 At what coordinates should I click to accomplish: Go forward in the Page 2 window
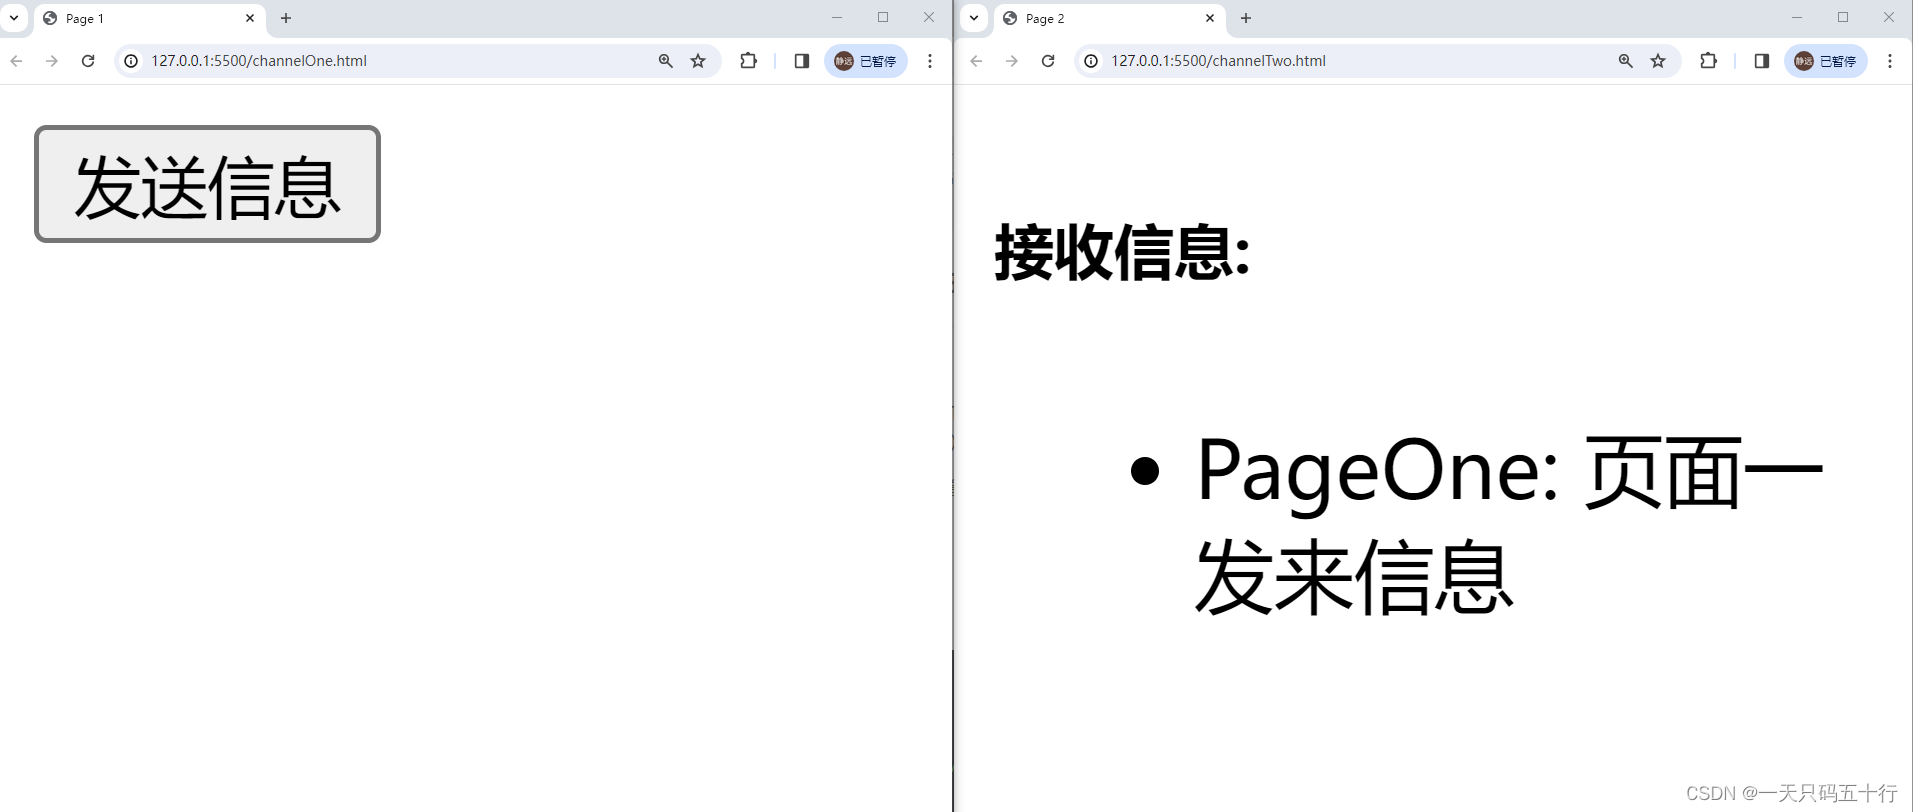click(1012, 61)
